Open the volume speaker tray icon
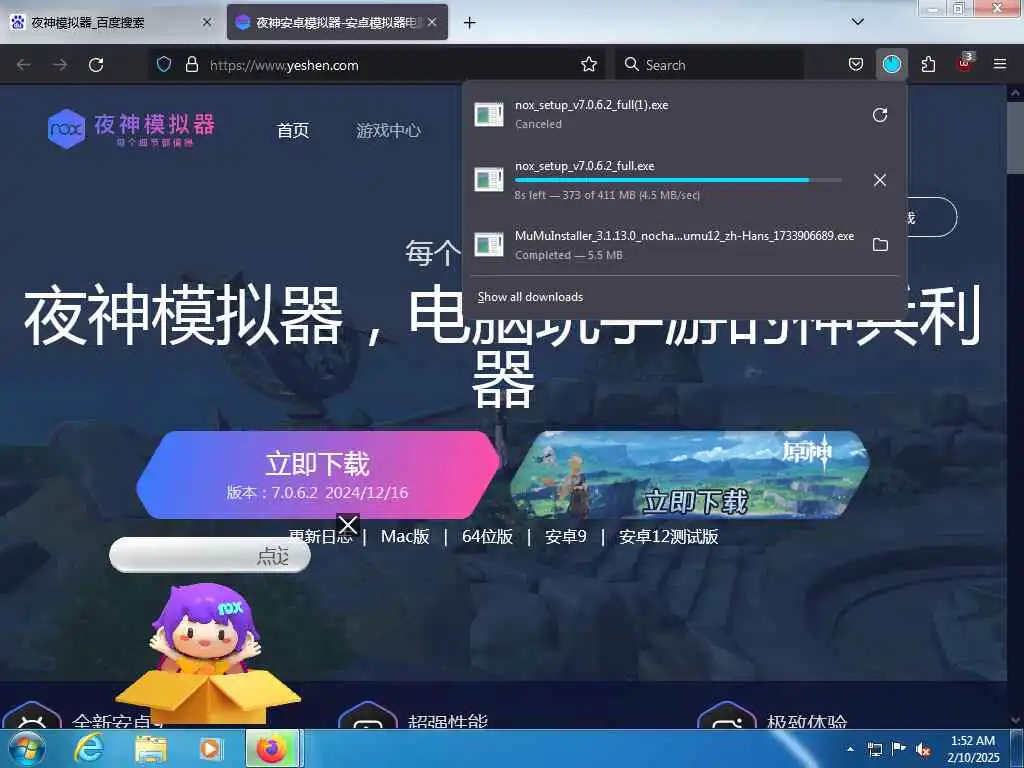Viewport: 1024px width, 768px height. pyautogui.click(x=923, y=750)
